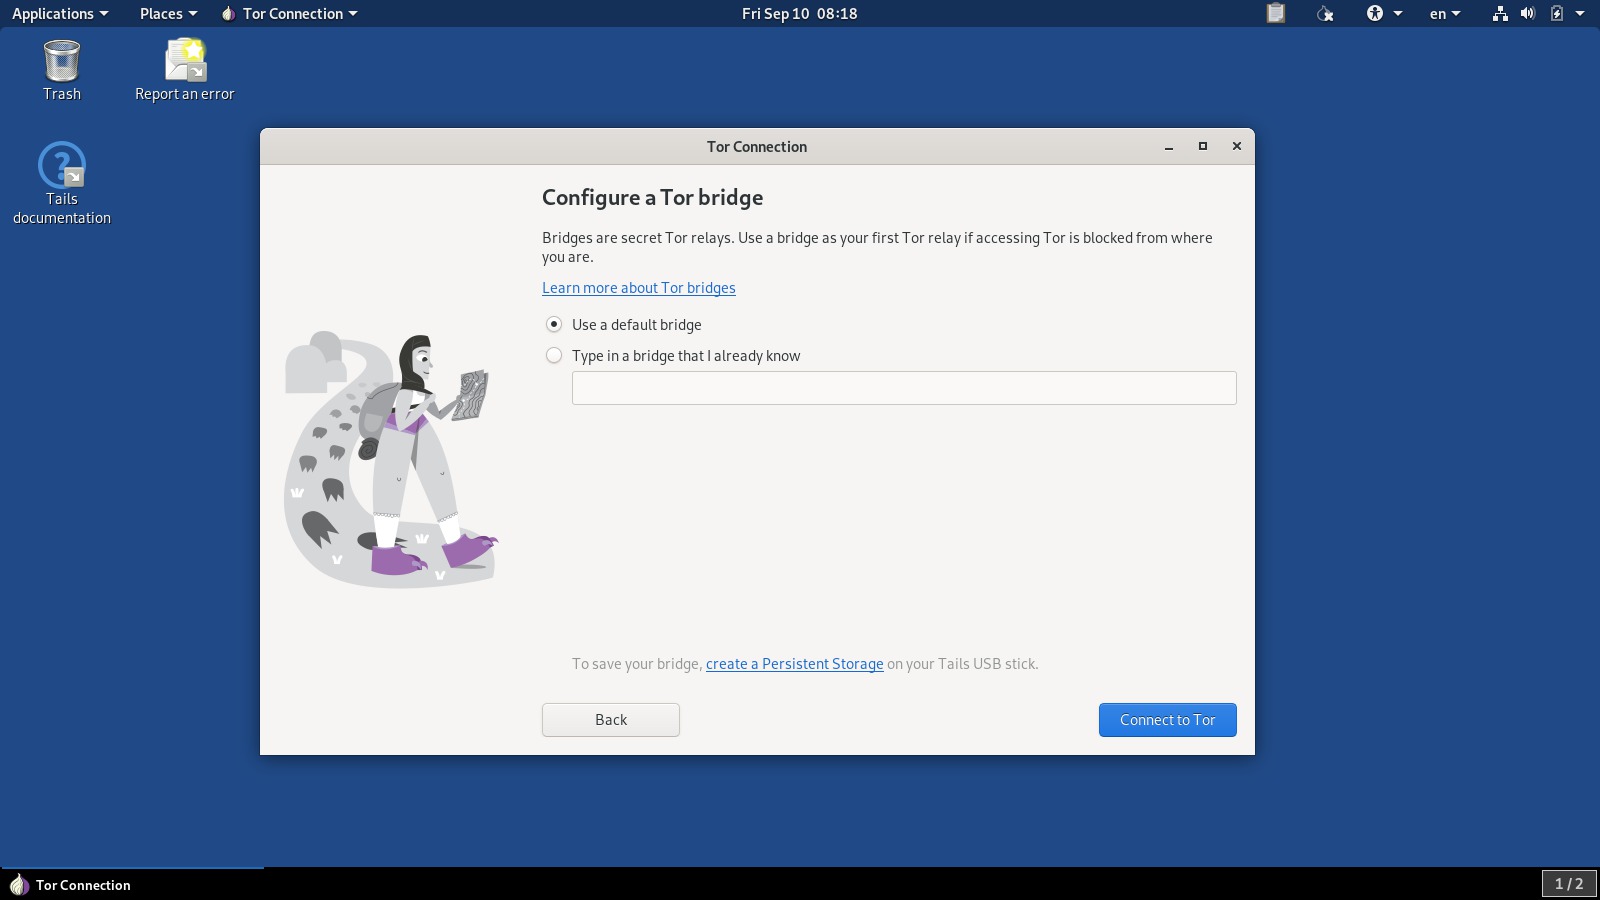Open the Trash desktop icon
Screen dimensions: 1600x900
[x=62, y=70]
